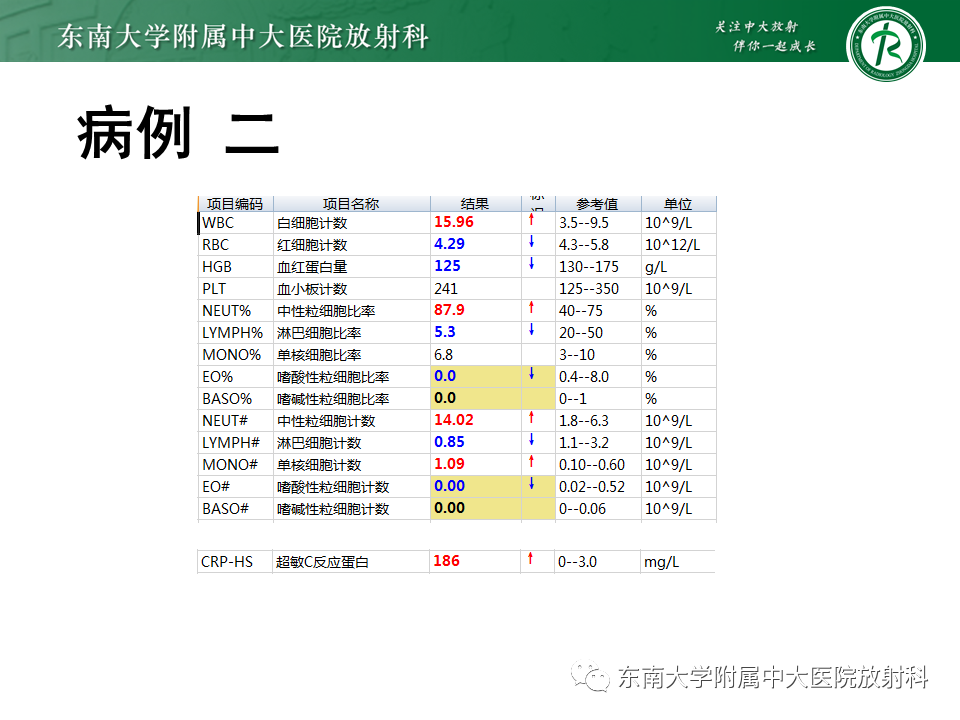The image size is (960, 720).
Task: Click the reference range 0.10--0.60
Action: coord(592,465)
